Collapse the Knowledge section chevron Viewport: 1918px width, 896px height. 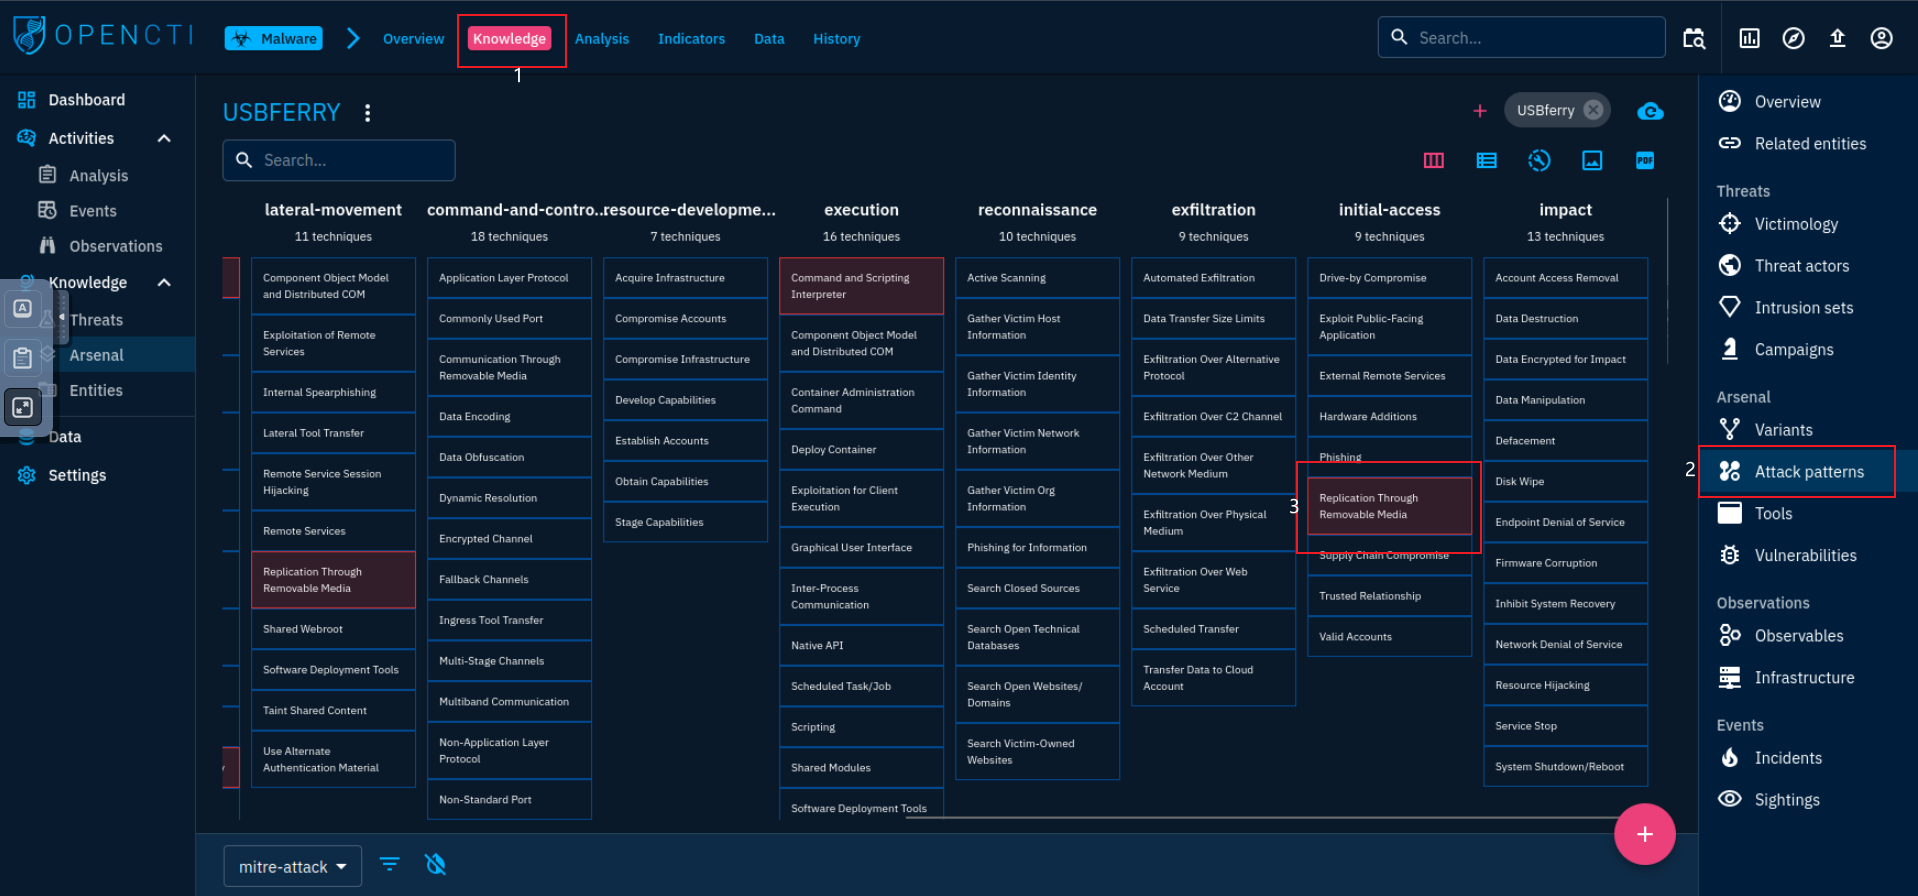tap(164, 282)
